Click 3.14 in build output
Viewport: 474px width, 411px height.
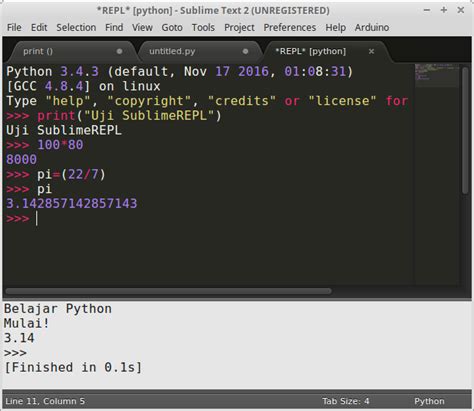pos(19,338)
